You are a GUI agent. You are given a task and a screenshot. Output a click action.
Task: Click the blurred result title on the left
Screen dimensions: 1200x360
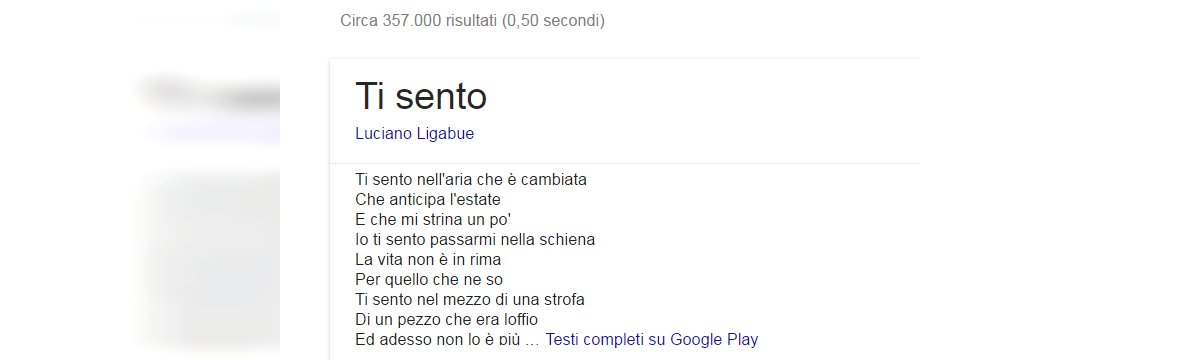[210, 93]
